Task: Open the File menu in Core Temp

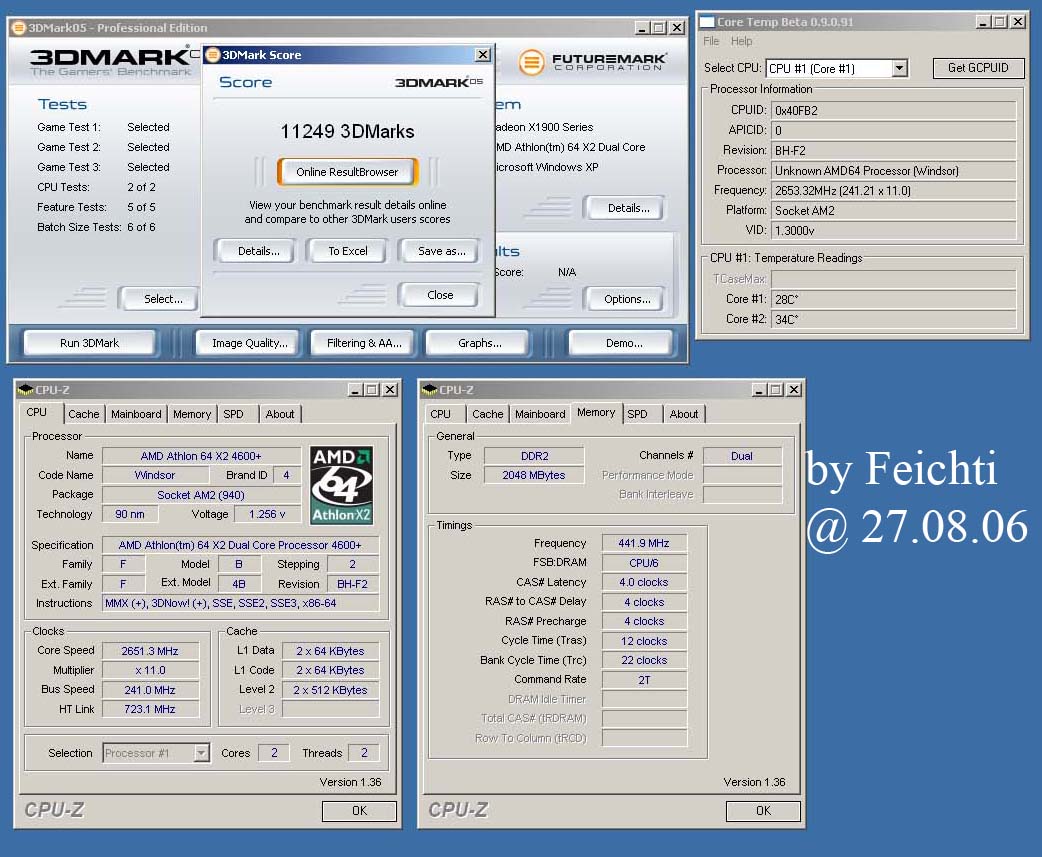Action: pyautogui.click(x=711, y=41)
